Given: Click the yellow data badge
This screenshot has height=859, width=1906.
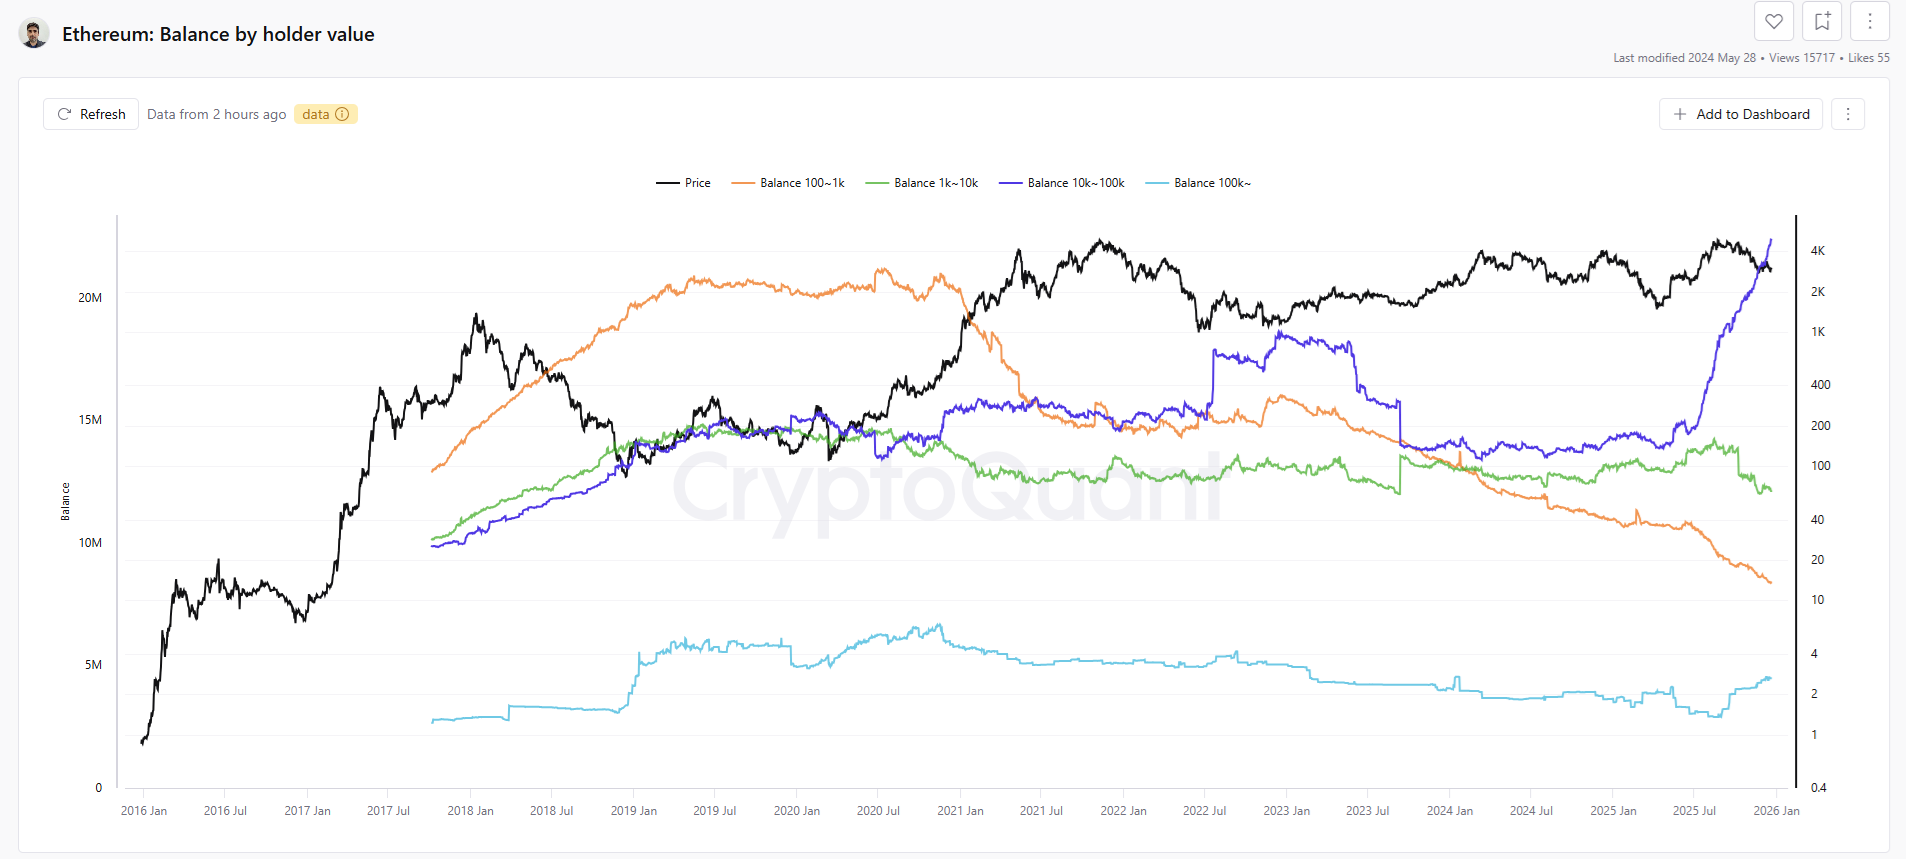Looking at the screenshot, I should click(315, 114).
